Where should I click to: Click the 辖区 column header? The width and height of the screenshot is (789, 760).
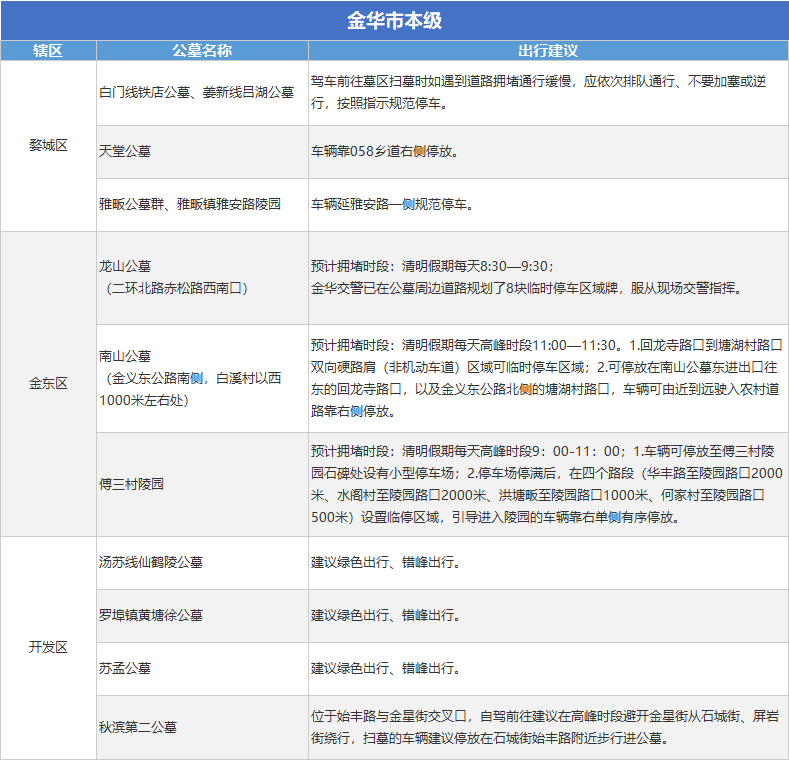[48, 50]
